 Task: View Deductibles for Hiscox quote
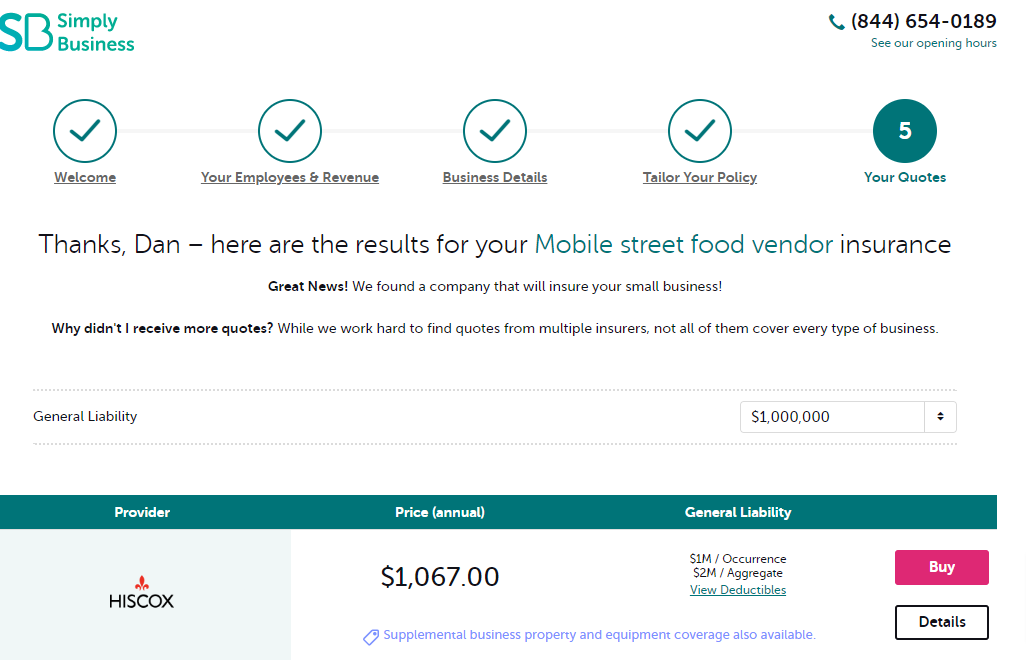tap(738, 590)
